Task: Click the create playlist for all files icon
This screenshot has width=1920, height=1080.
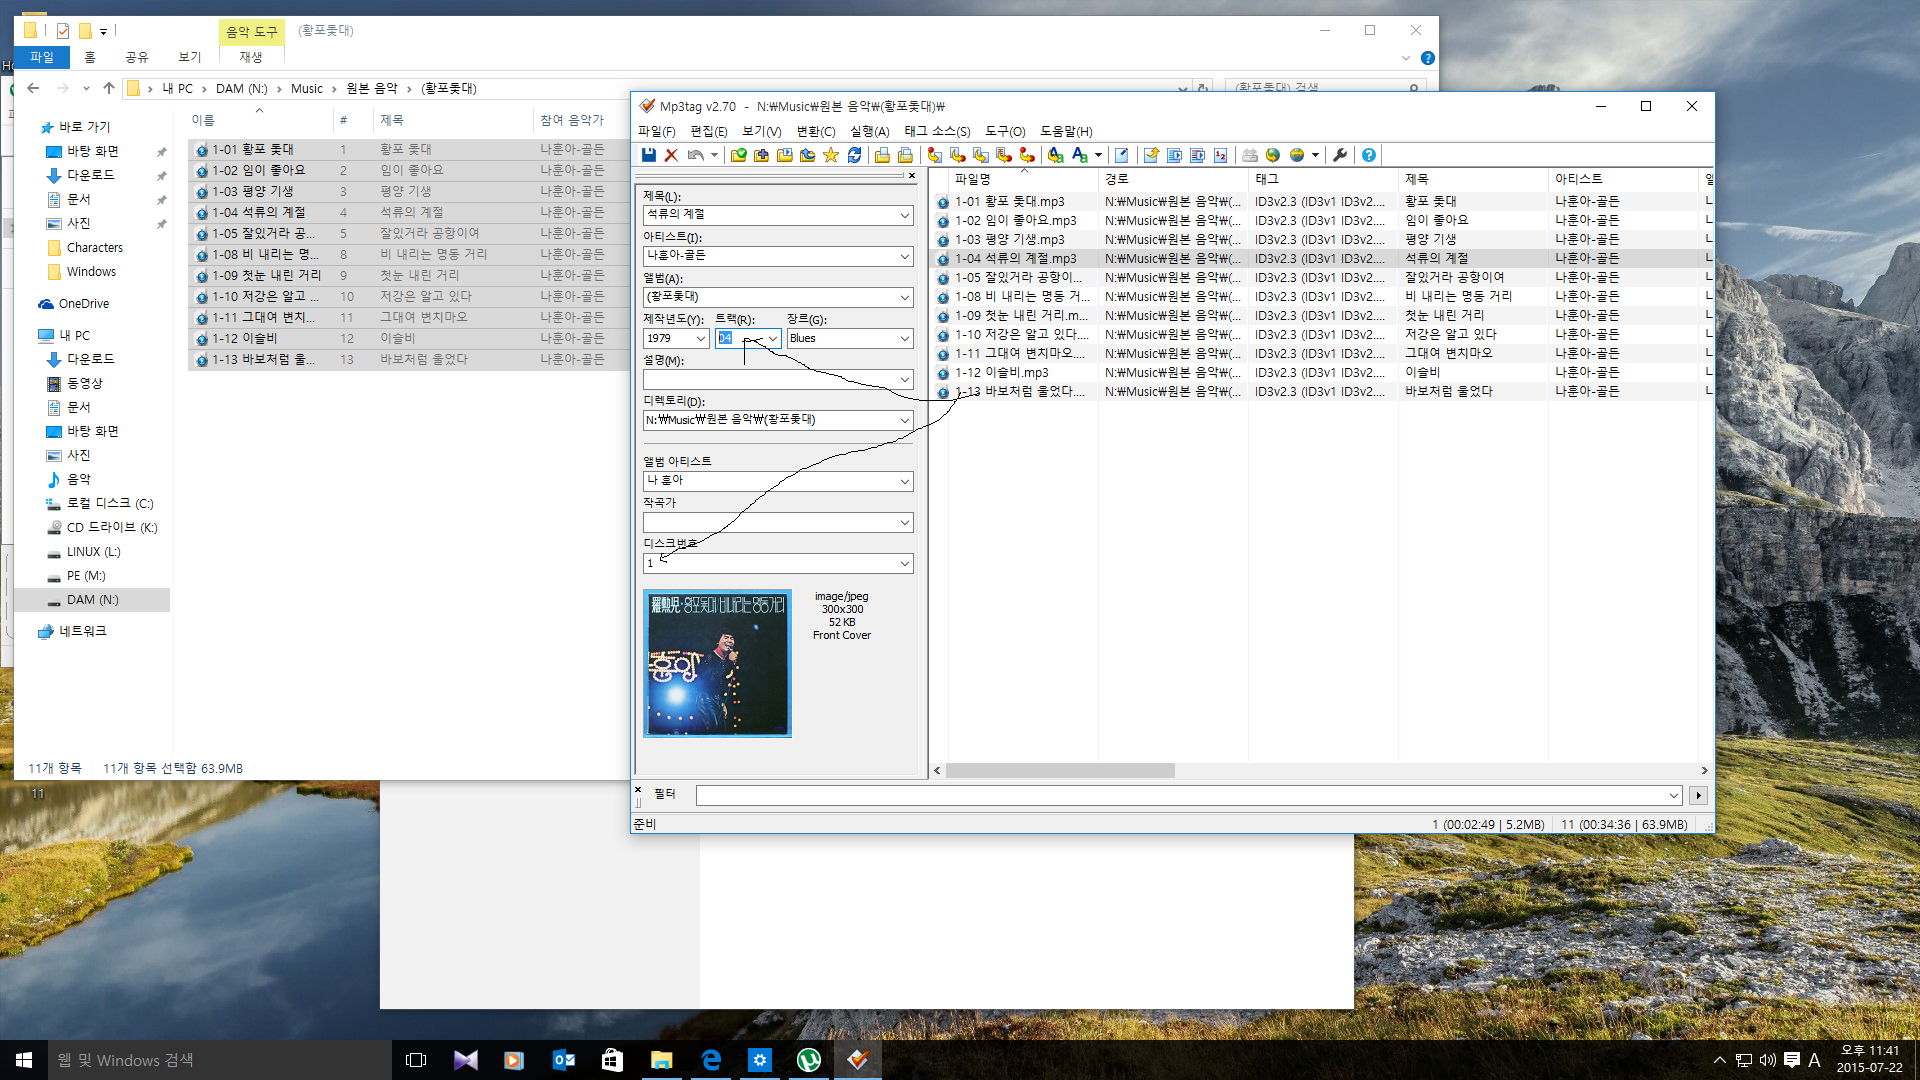Action: (882, 155)
